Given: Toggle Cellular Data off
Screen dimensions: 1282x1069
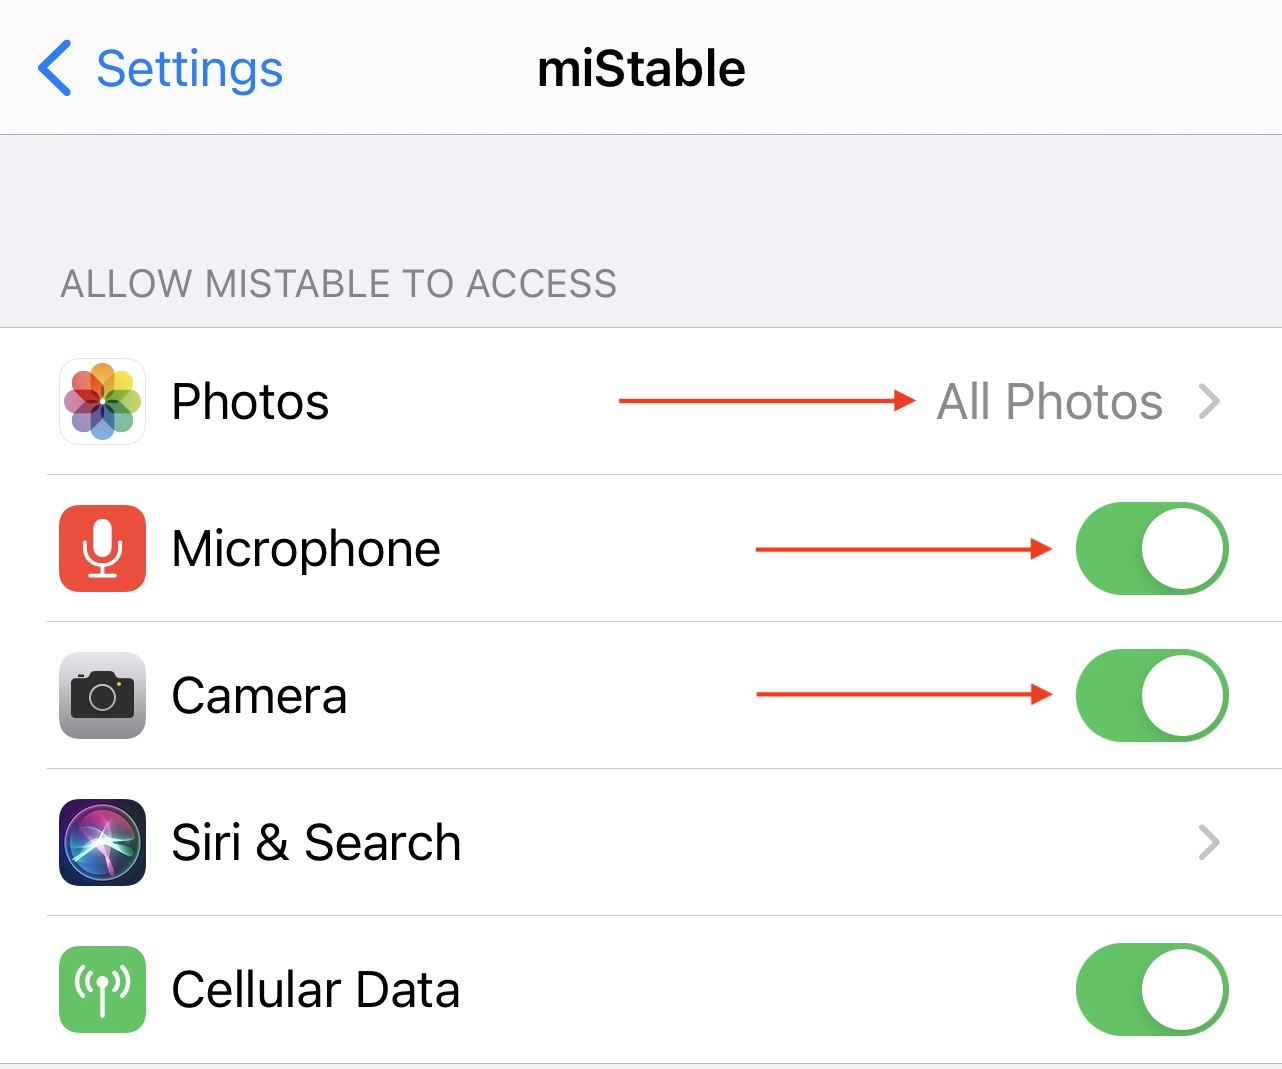Looking at the screenshot, I should pyautogui.click(x=1151, y=989).
